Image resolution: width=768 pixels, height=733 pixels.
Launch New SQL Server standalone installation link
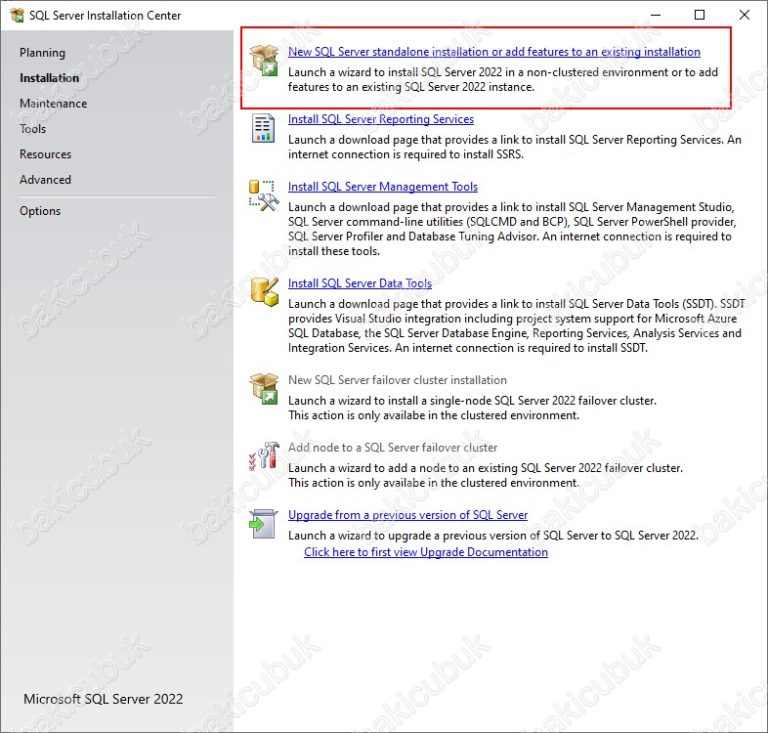tap(494, 52)
